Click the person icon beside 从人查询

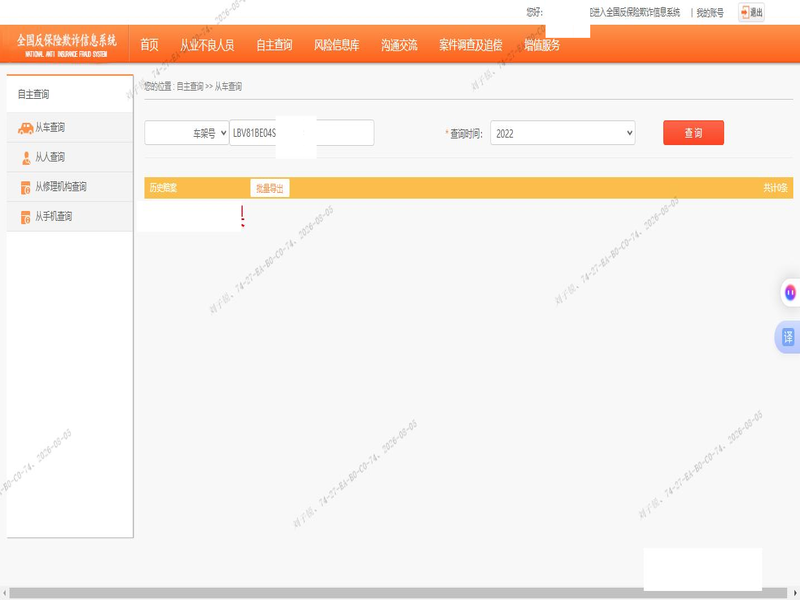26,158
